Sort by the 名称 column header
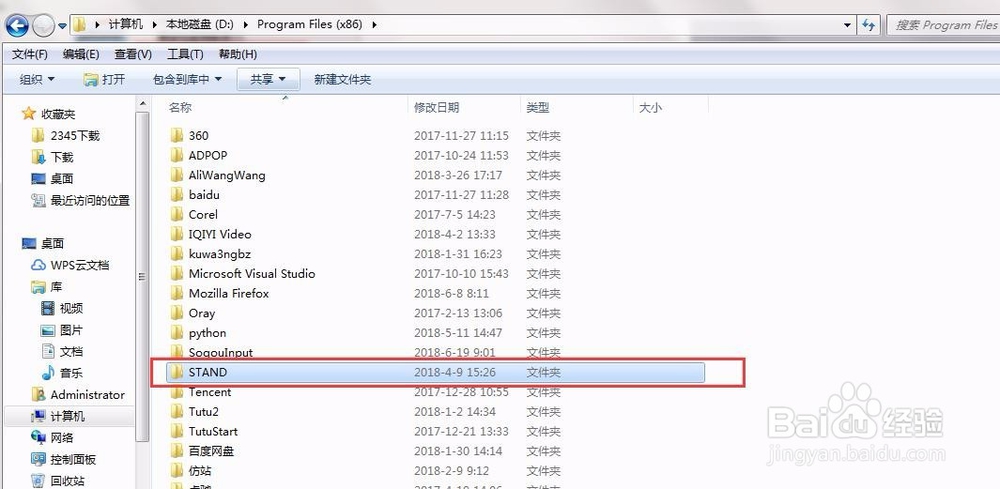 tap(180, 108)
